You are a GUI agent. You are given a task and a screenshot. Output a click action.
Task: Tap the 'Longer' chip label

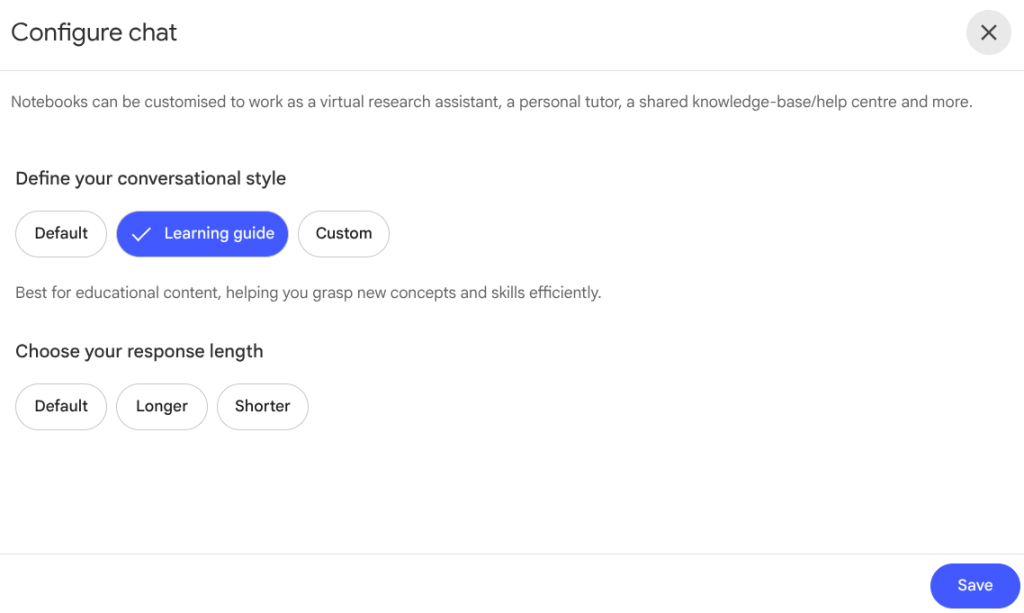pyautogui.click(x=162, y=406)
